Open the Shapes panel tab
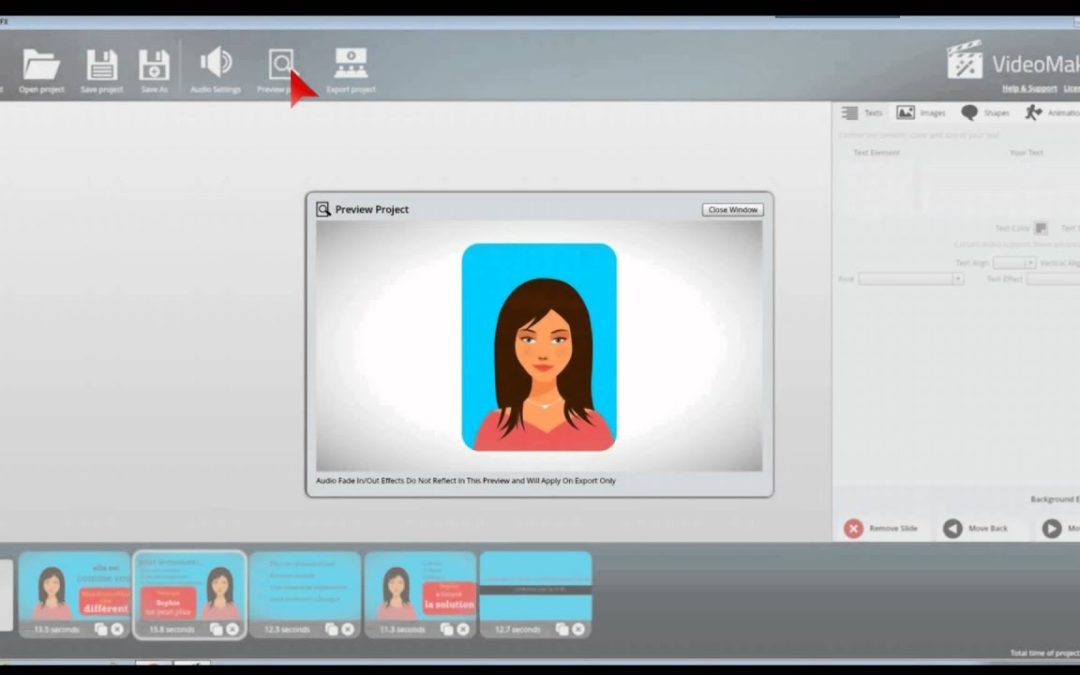This screenshot has height=675, width=1080. 986,112
